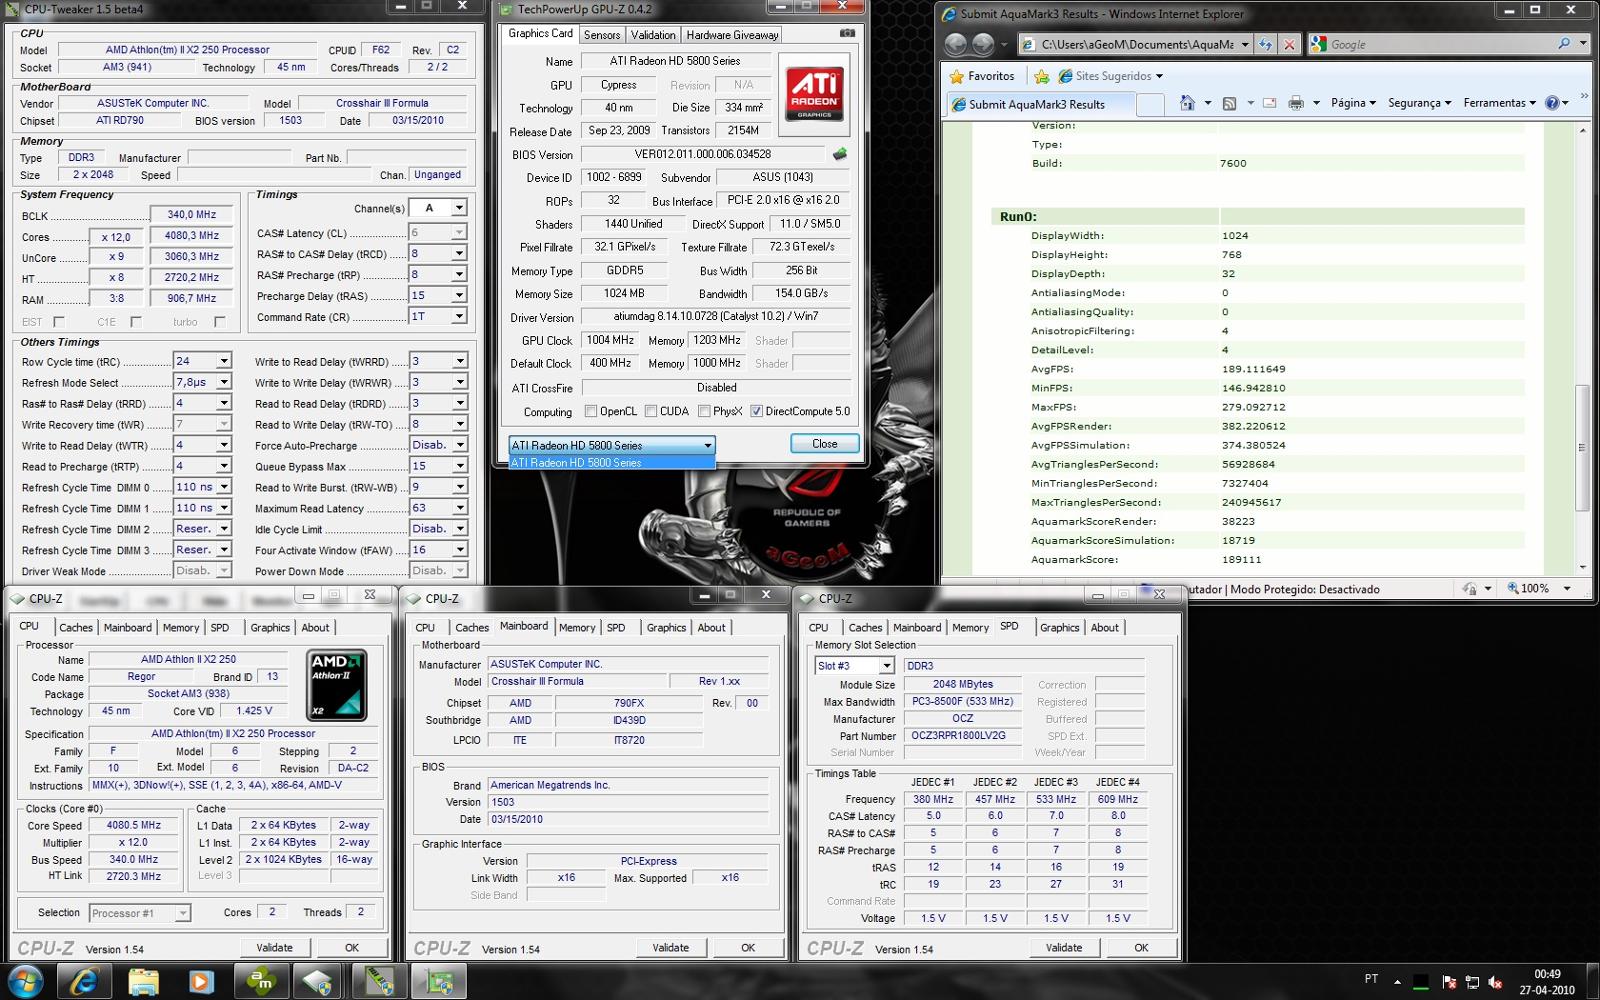The width and height of the screenshot is (1600, 1000).
Task: Toggle the DirectCompute 5.0 checkbox
Action: point(756,411)
